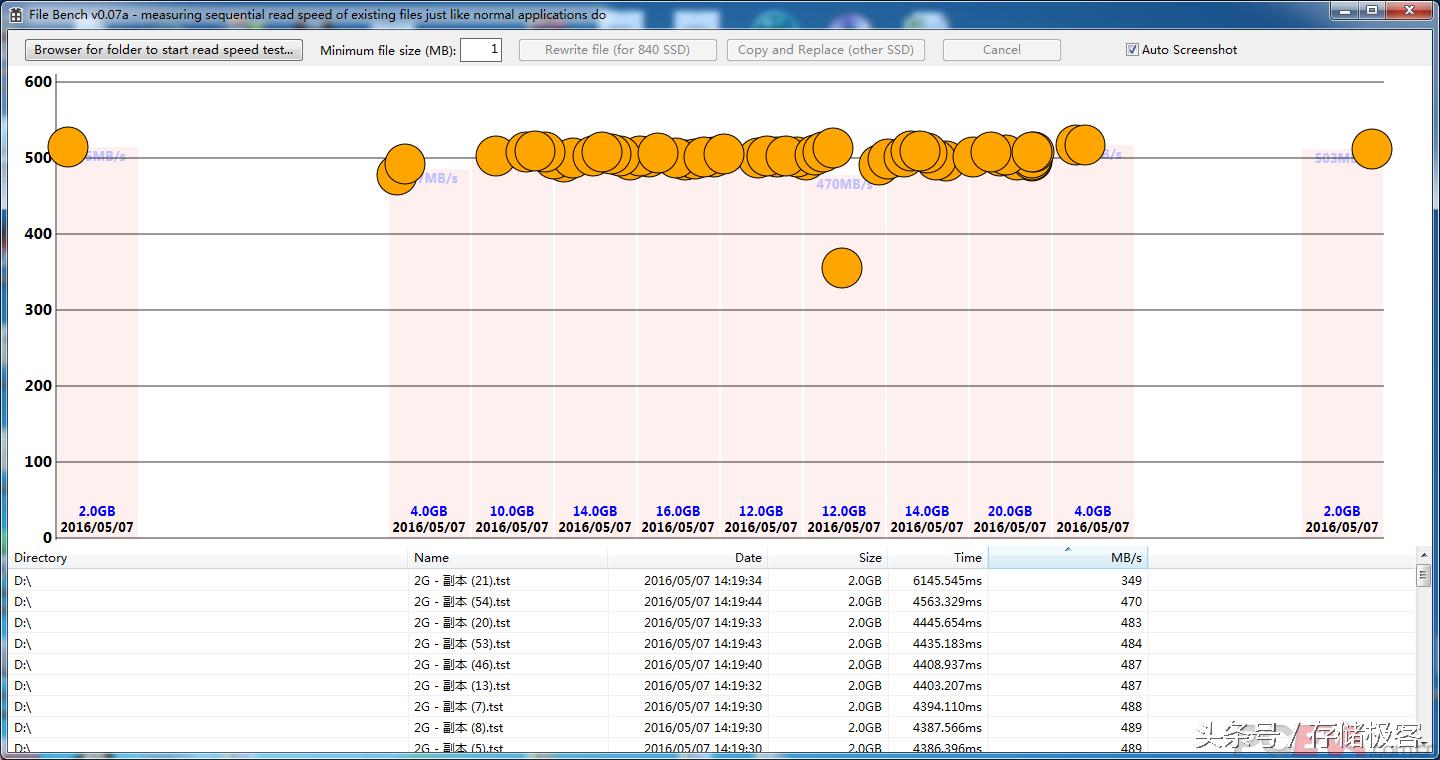This screenshot has width=1440, height=760.
Task: Click the file list scrollbar up arrow
Action: click(1423, 555)
